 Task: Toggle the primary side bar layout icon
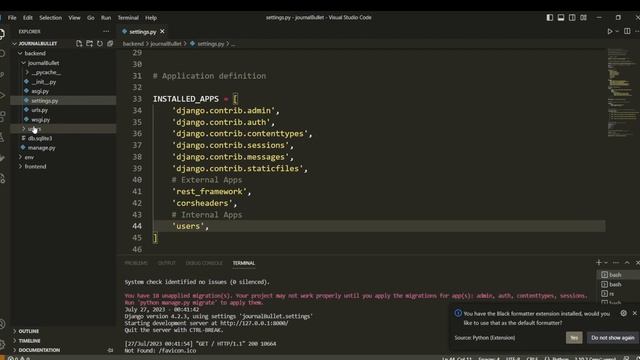click(x=550, y=18)
